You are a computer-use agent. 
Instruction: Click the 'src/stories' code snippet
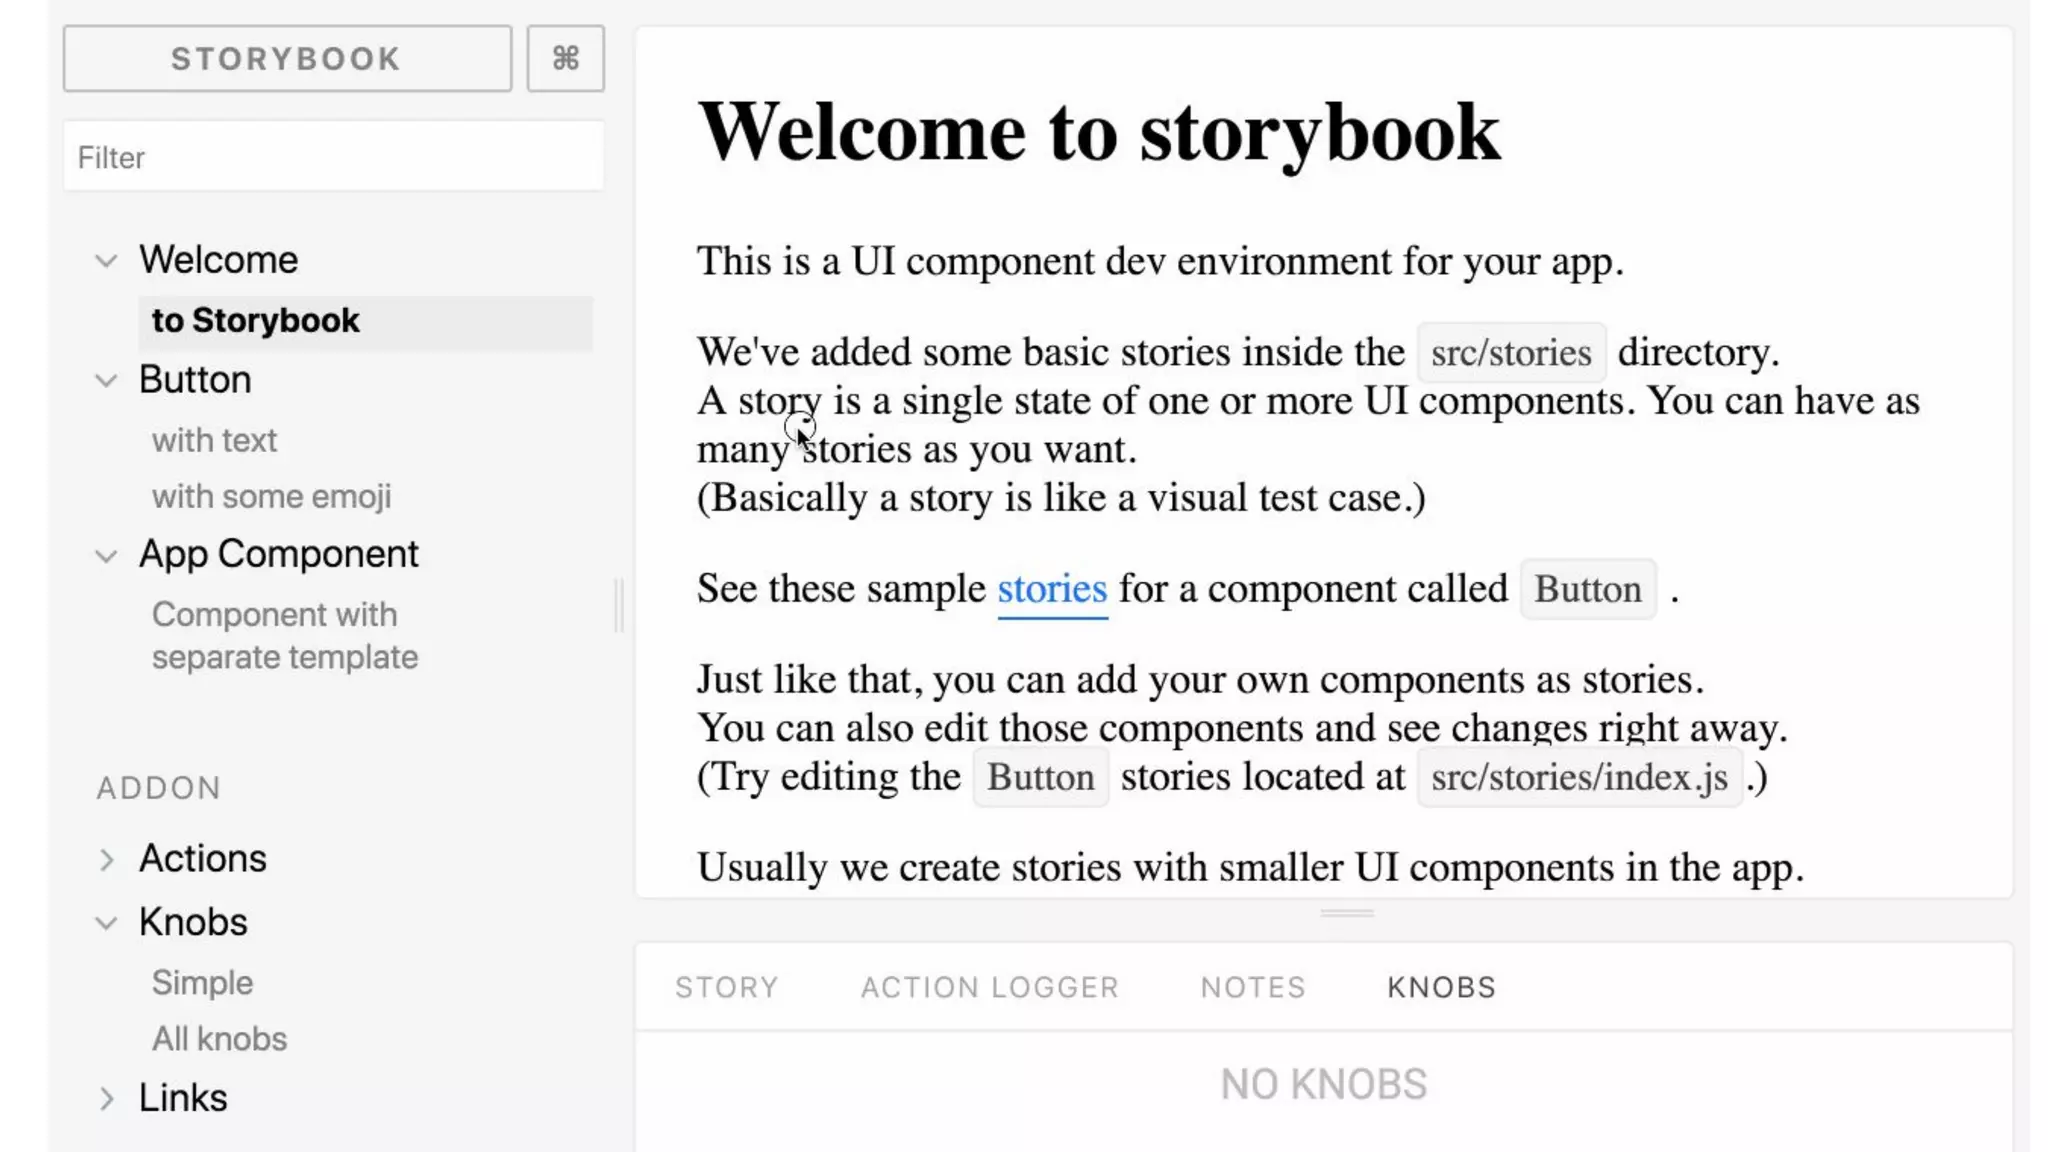(1511, 352)
